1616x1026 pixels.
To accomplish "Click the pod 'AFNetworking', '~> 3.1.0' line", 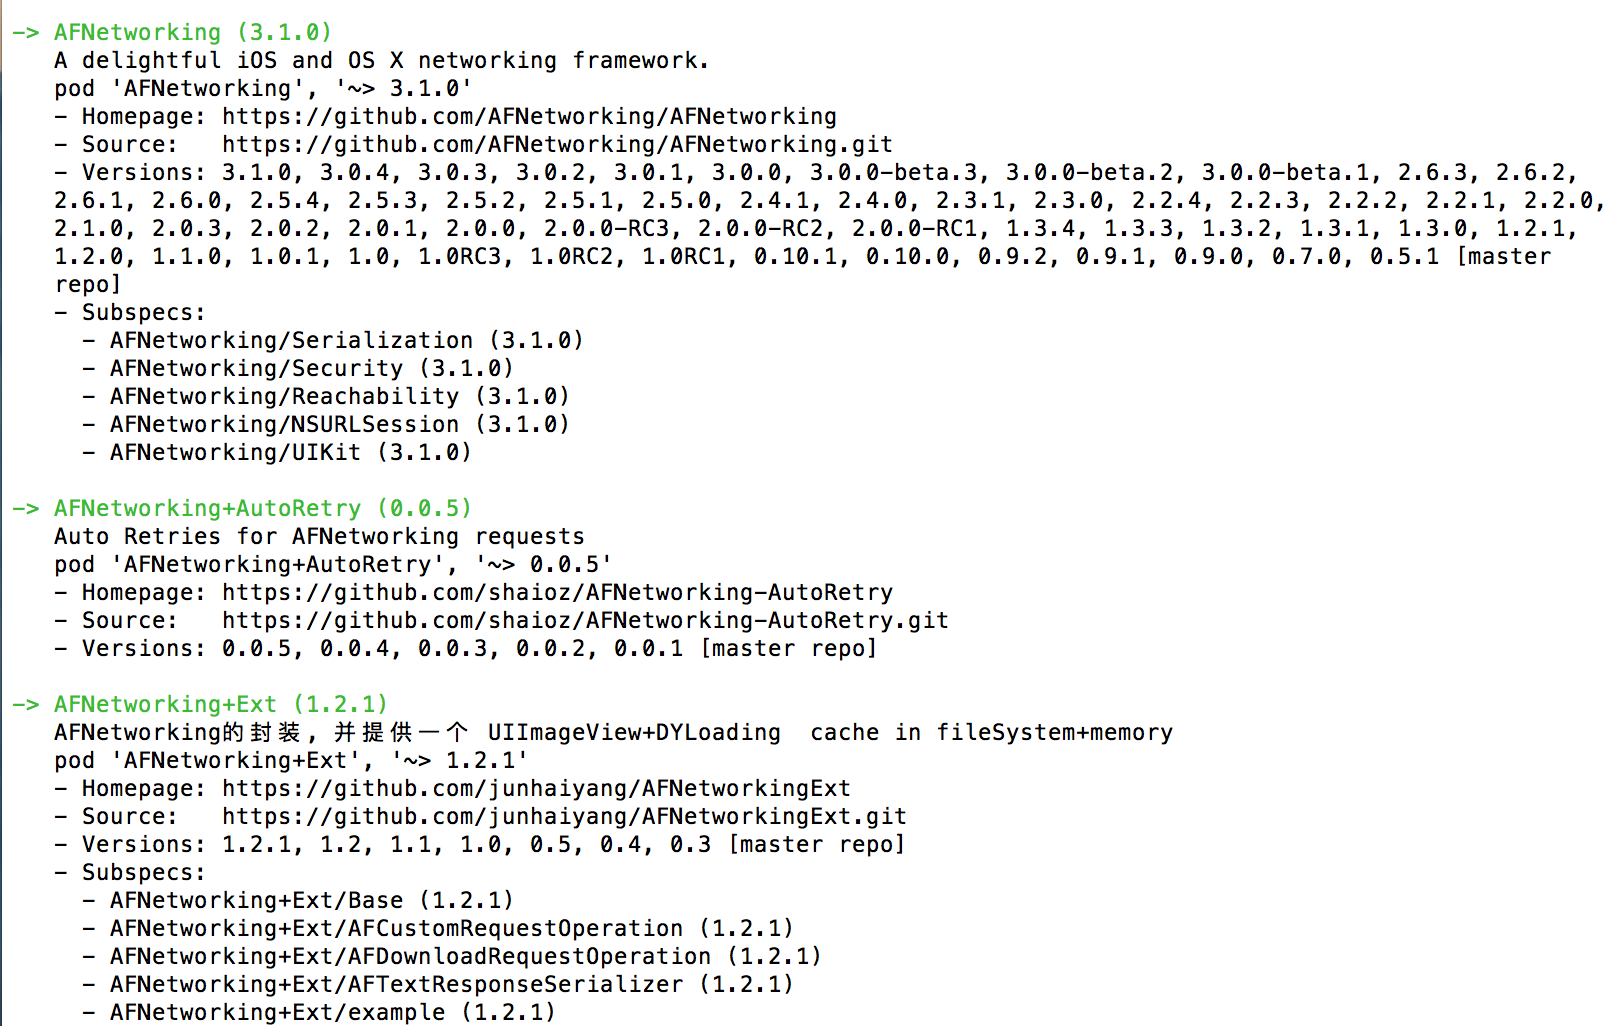I will [262, 89].
